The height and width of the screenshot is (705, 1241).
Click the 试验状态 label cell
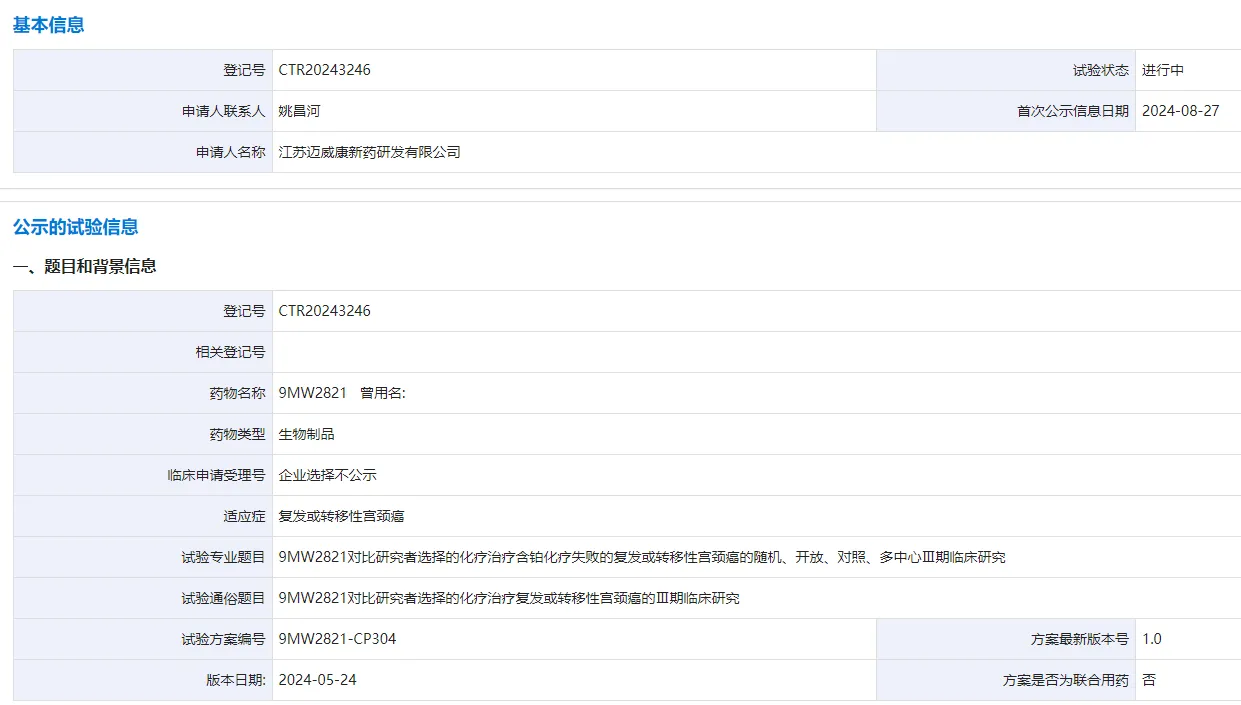click(x=1100, y=70)
